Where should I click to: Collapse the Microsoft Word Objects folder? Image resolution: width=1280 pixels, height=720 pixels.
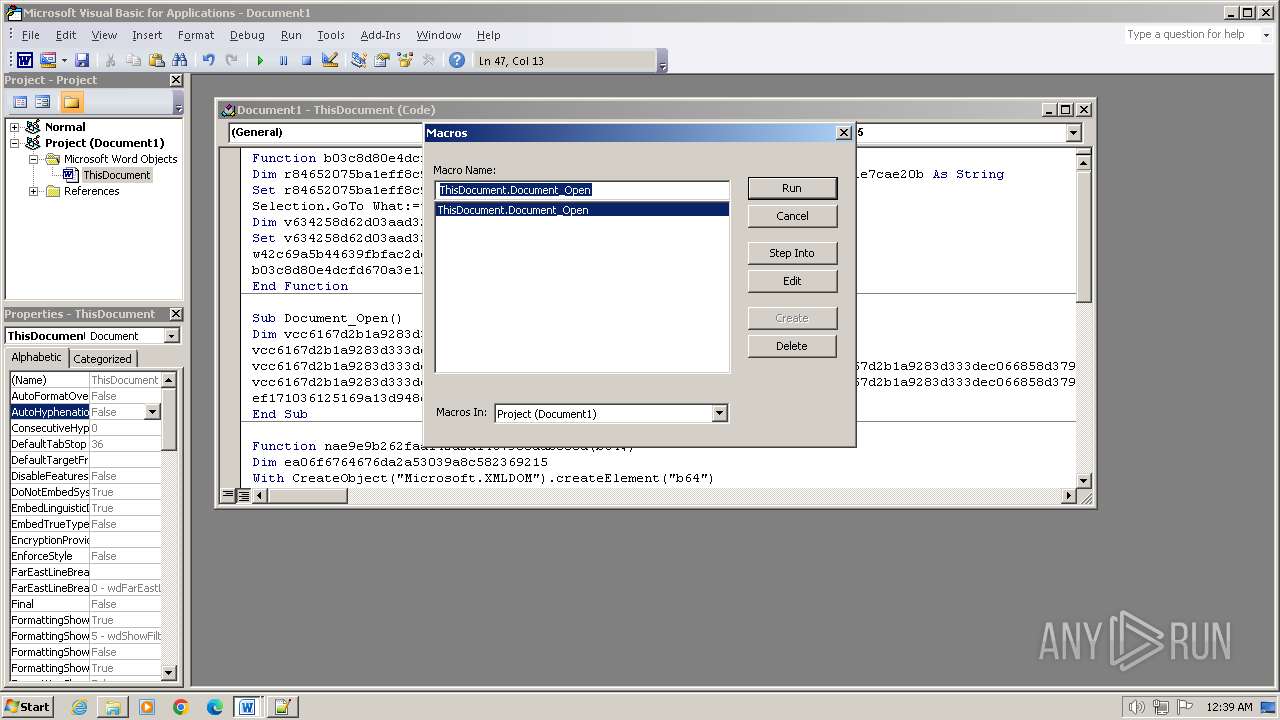click(x=33, y=159)
